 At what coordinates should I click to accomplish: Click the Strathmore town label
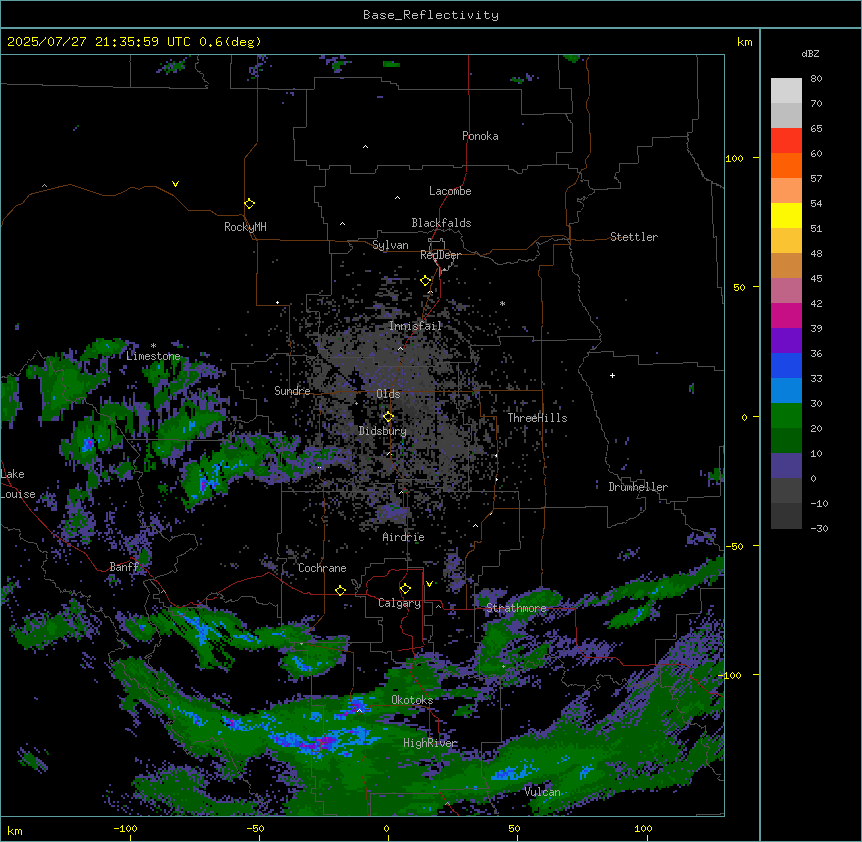[516, 608]
